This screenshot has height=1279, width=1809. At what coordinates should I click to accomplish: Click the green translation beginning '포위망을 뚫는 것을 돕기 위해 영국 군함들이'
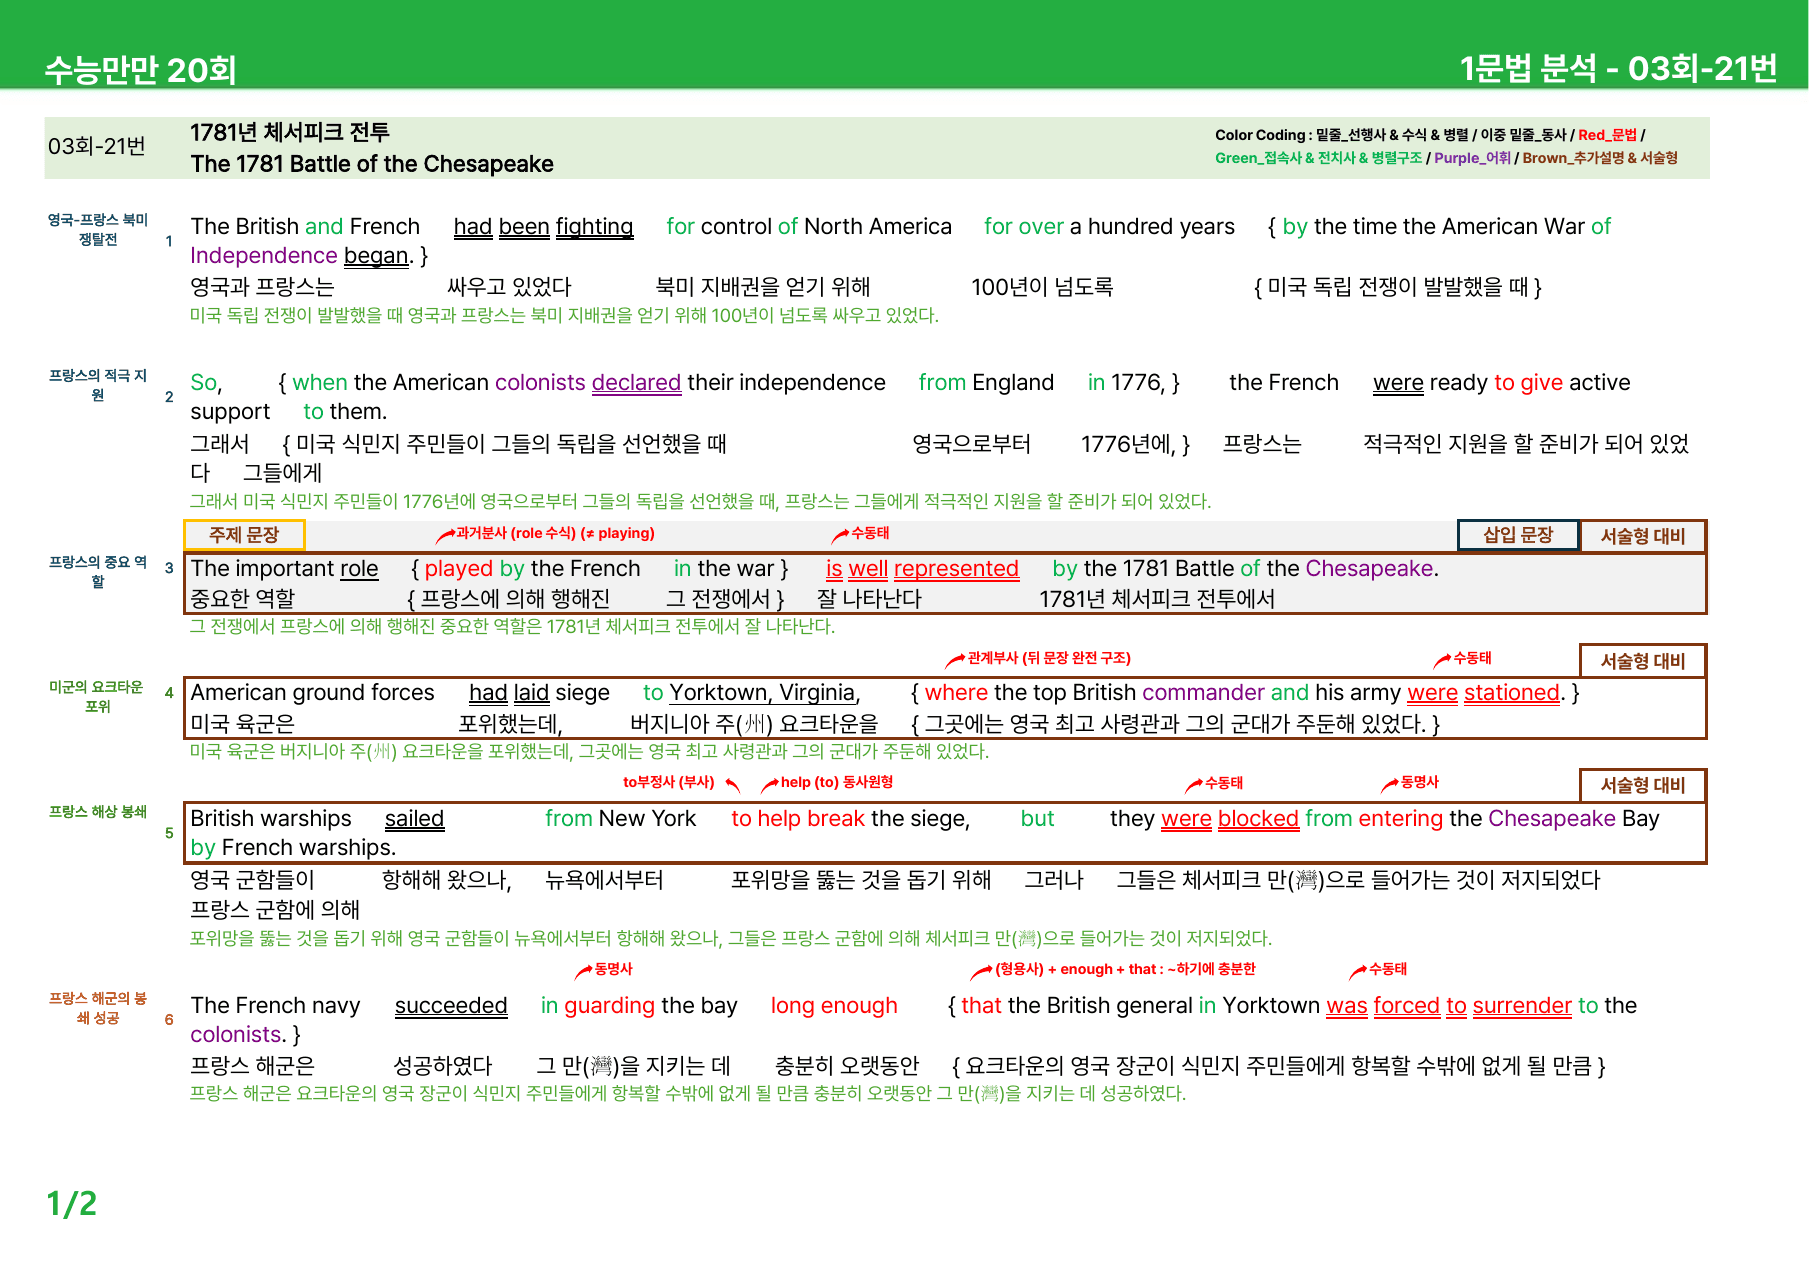click(x=730, y=939)
